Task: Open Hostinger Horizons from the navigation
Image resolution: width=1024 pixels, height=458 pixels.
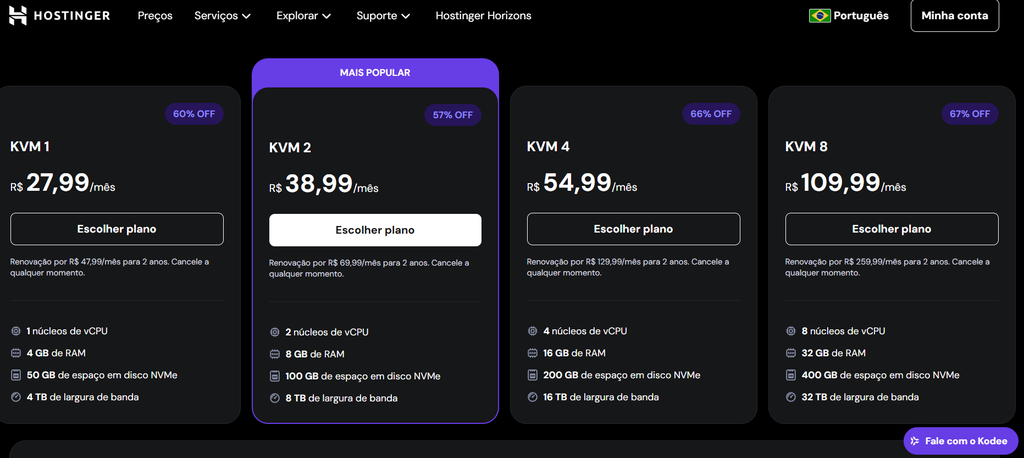Action: (x=483, y=16)
